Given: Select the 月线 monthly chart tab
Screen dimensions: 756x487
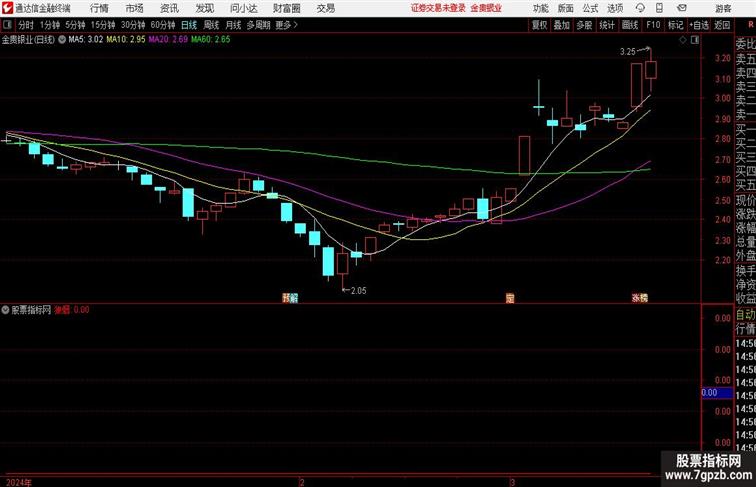Looking at the screenshot, I should click(233, 25).
